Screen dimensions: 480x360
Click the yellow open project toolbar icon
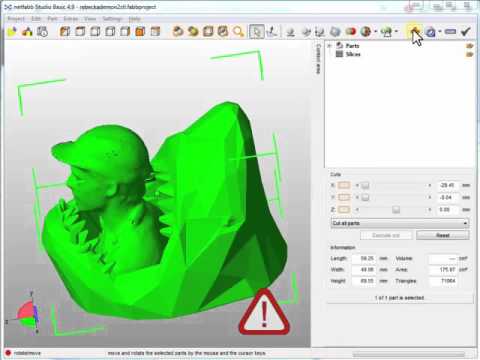tap(12, 32)
